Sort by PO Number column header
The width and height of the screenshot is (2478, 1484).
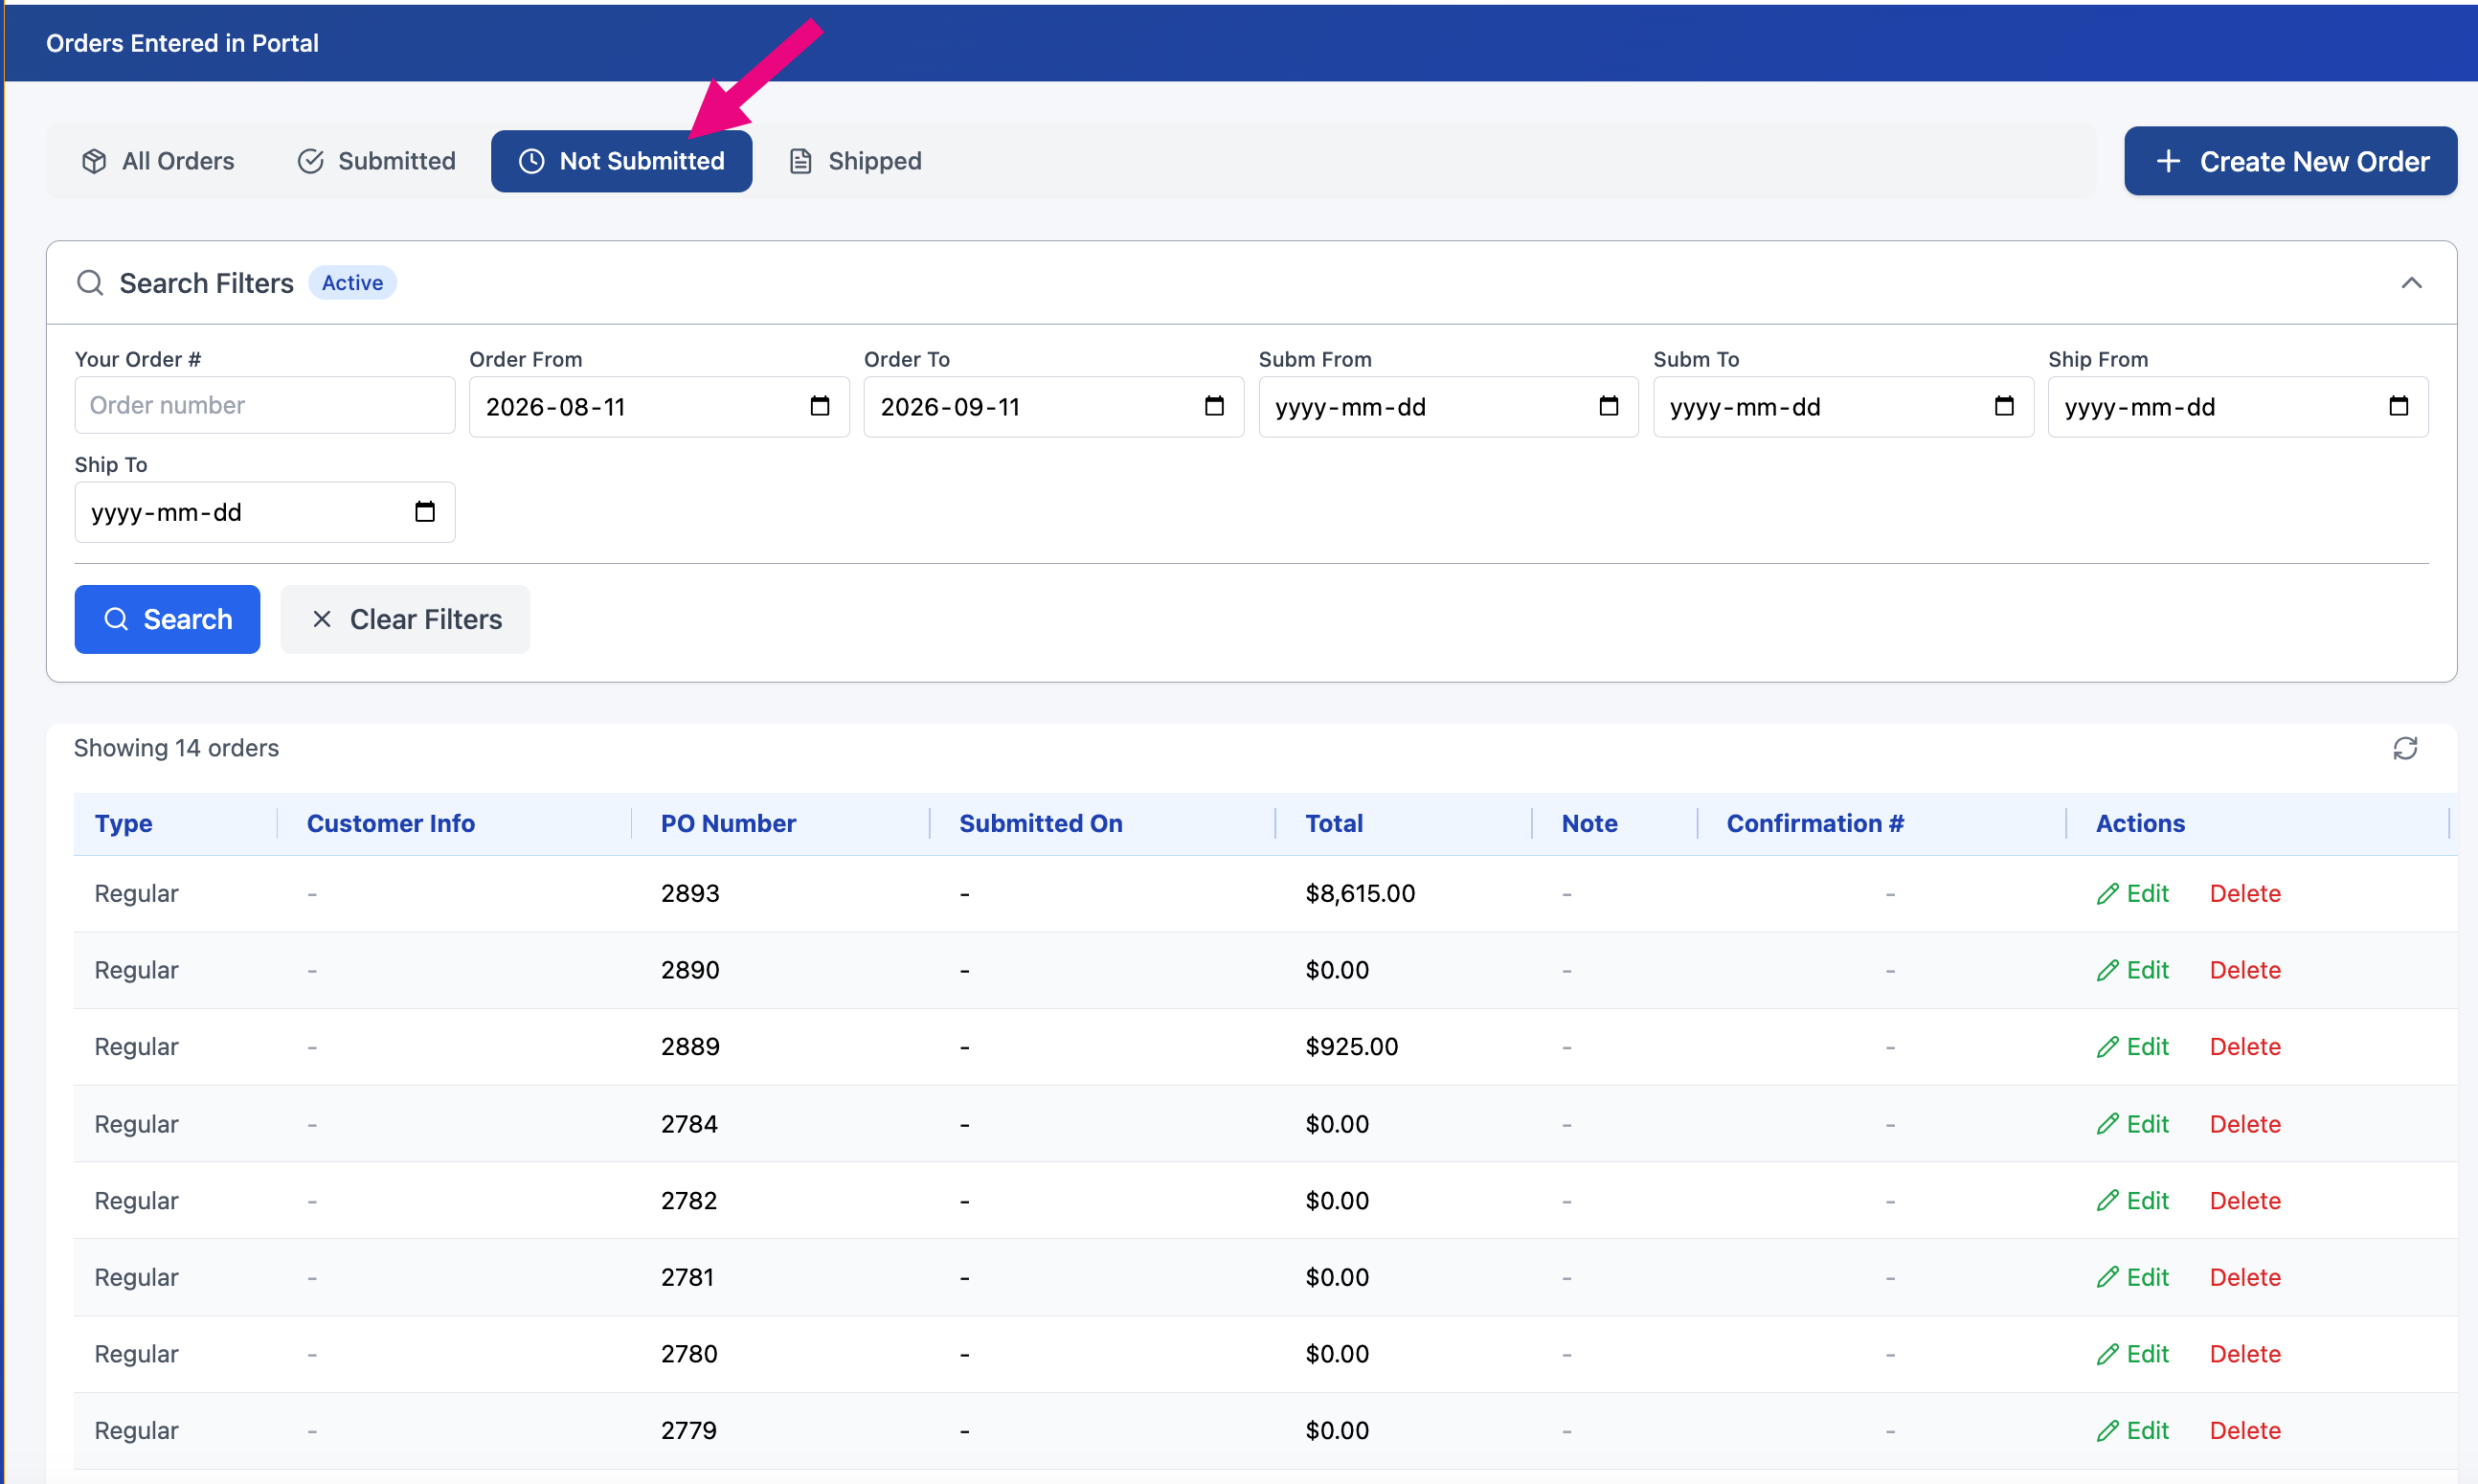(728, 823)
